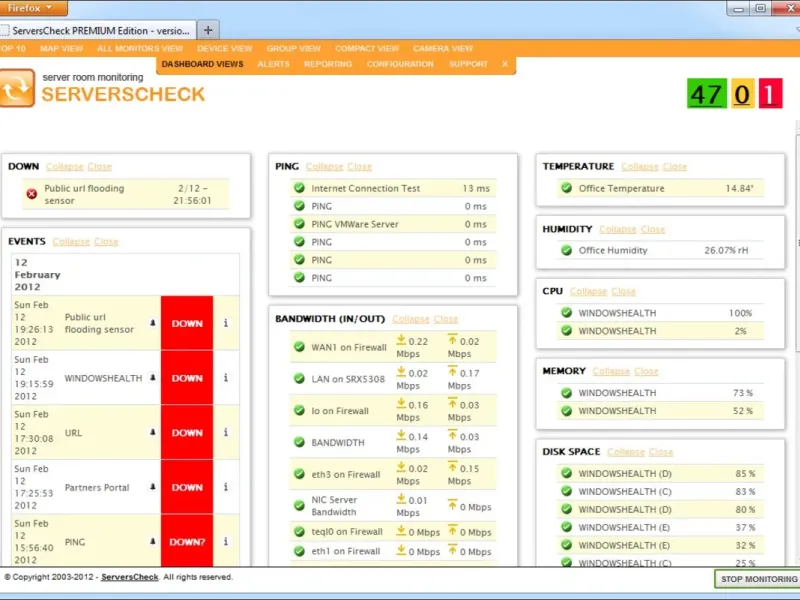
Task: Select the DASHBOARD VIEWS submenu item
Action: coord(203,64)
